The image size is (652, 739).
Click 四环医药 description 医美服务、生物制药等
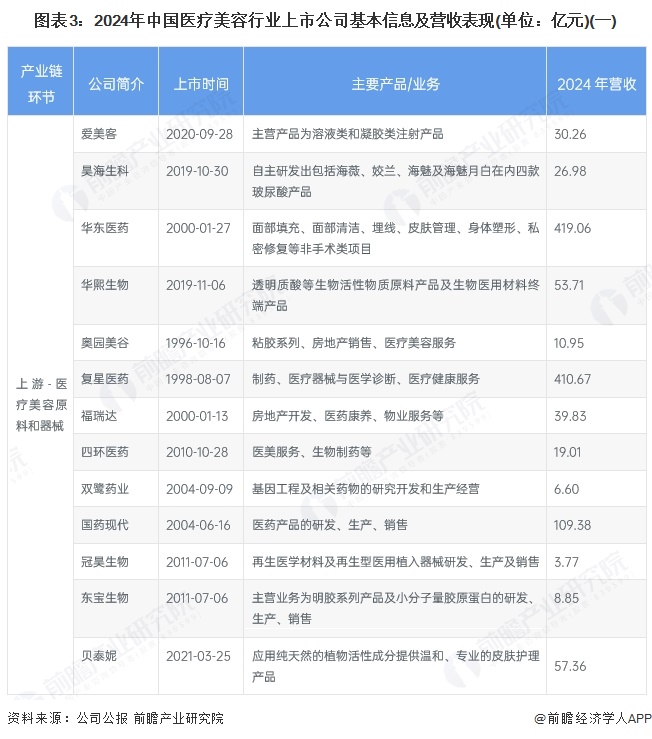pos(312,452)
